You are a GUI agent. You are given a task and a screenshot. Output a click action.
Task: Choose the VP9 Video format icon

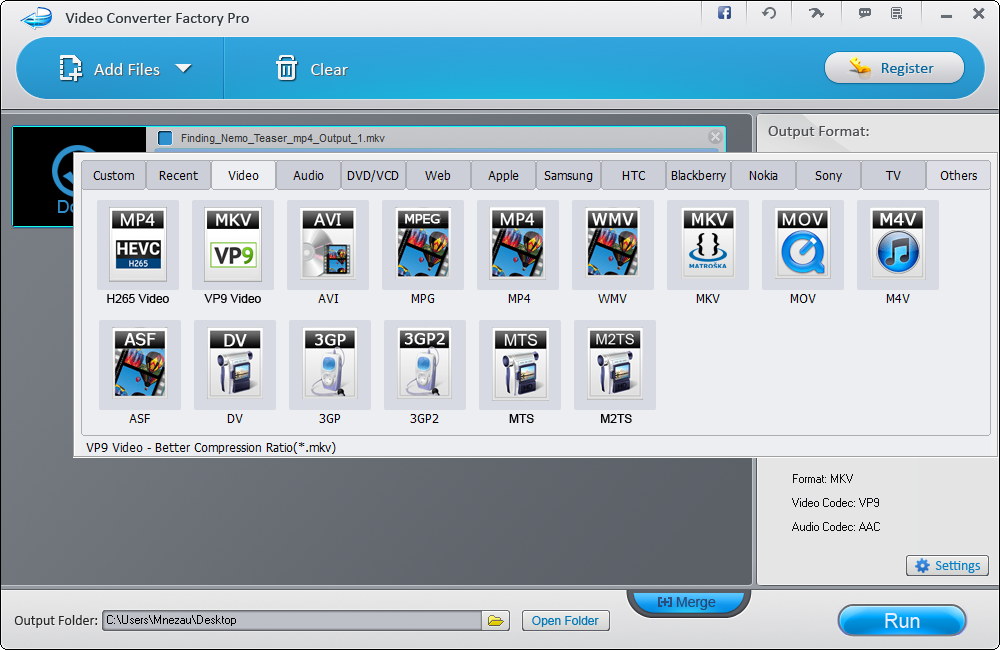pyautogui.click(x=232, y=243)
